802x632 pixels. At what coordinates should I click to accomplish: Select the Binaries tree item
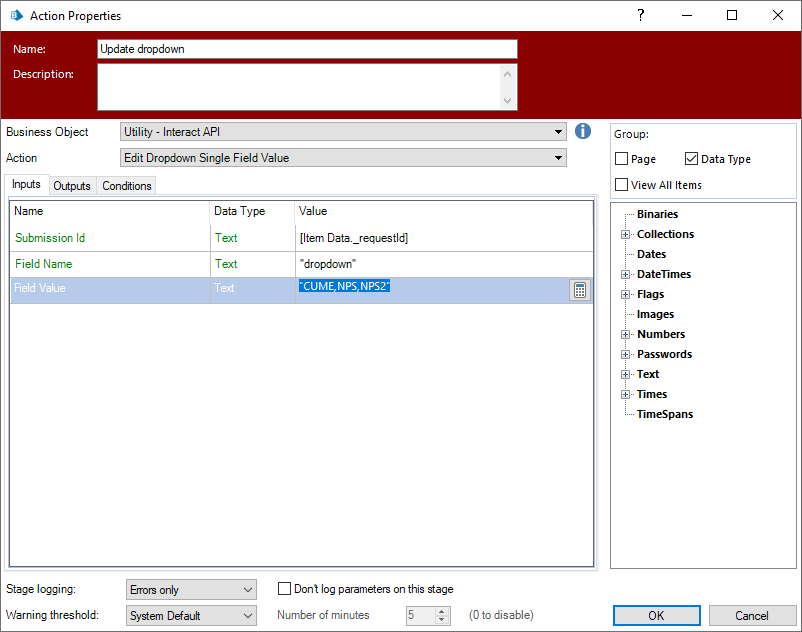tap(657, 214)
